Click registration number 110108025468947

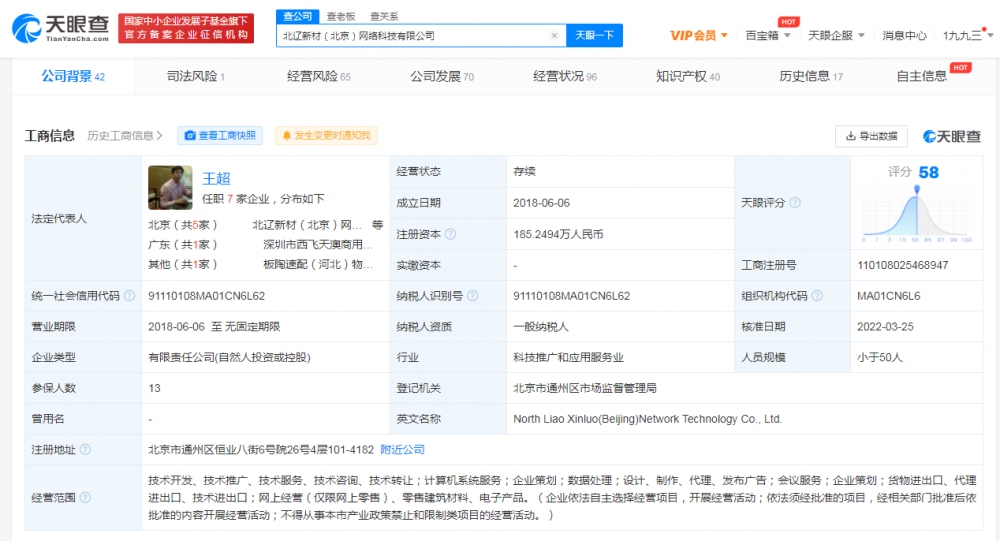(x=902, y=265)
